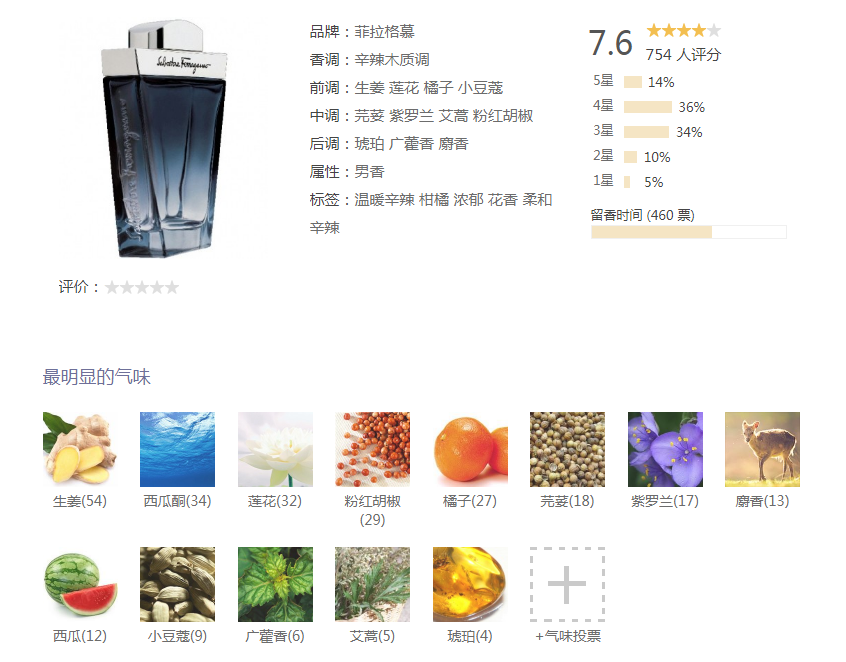Click the 4星 36% rating bar

[648, 107]
